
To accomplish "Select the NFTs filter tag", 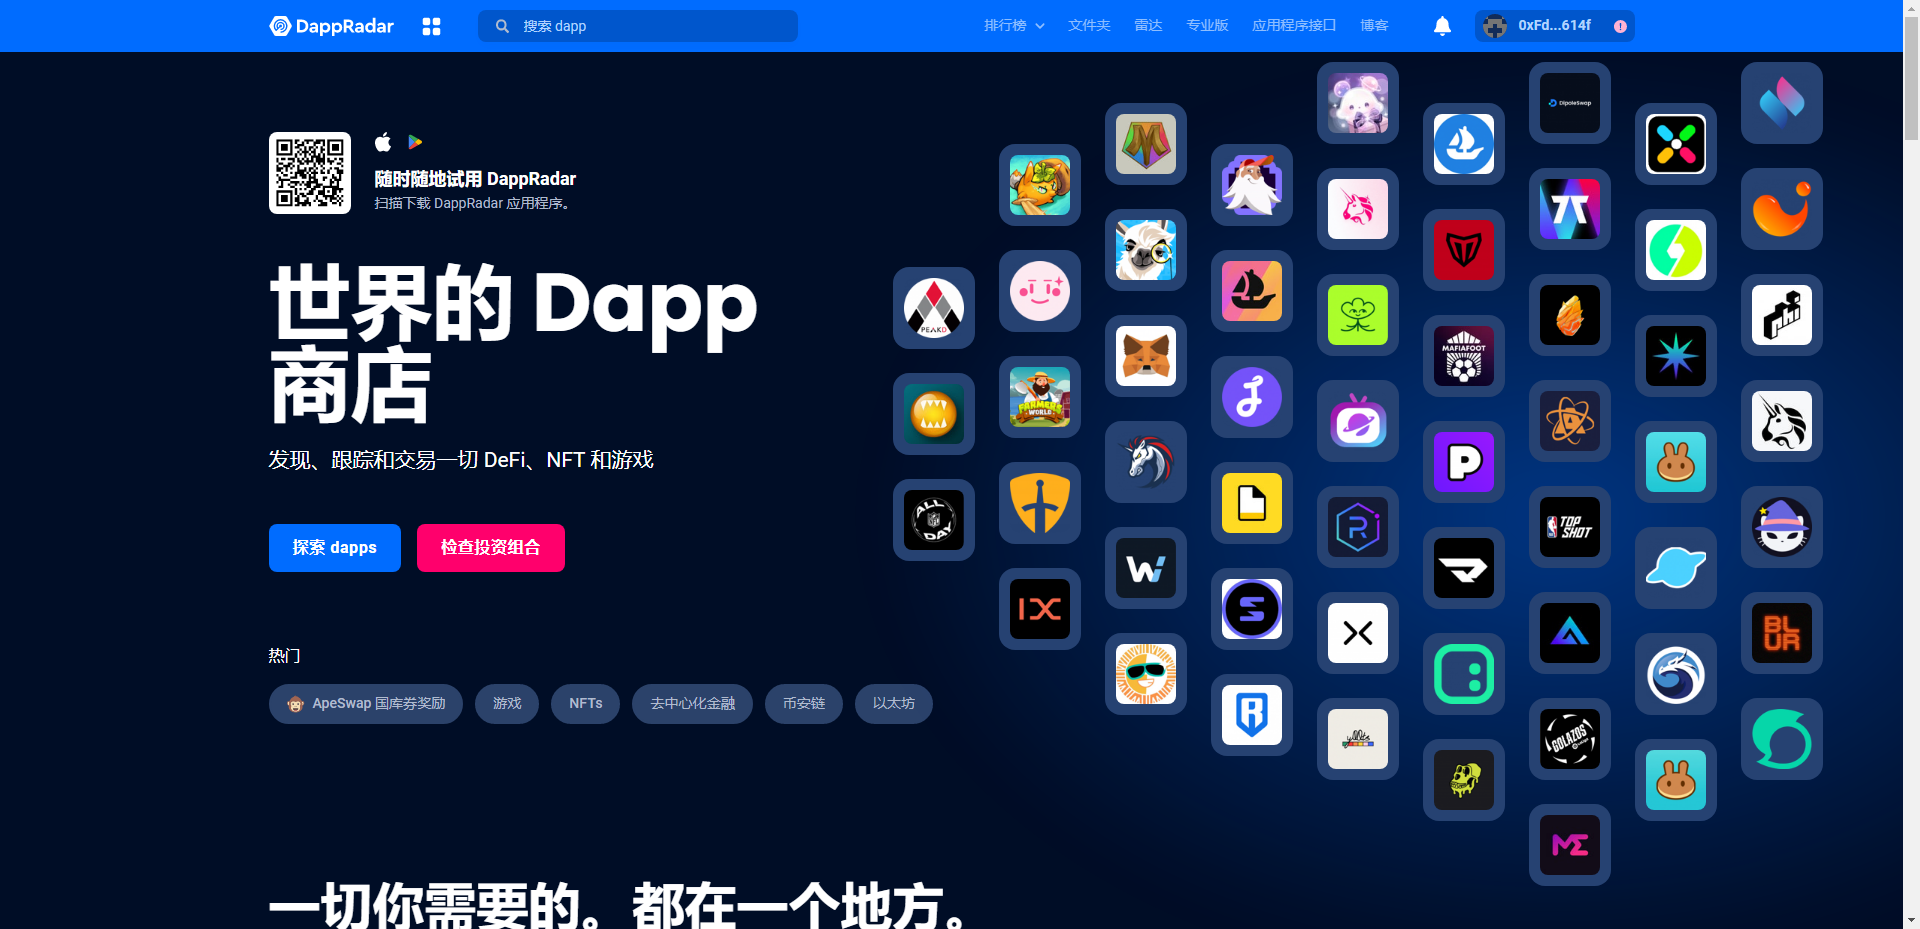I will [x=585, y=703].
